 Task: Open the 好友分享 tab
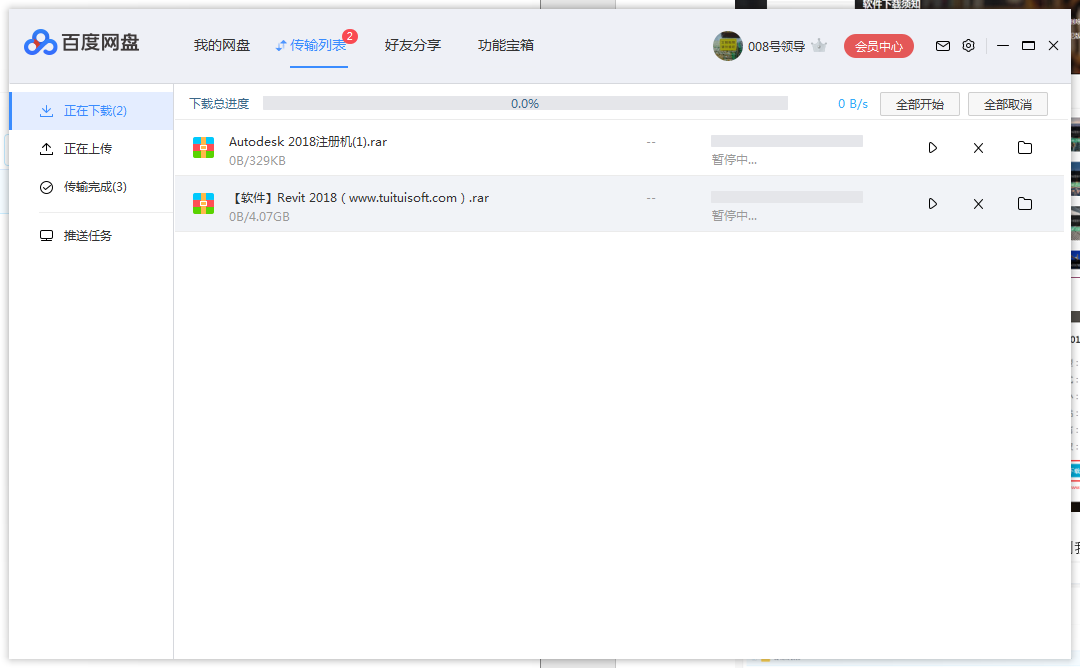point(413,45)
